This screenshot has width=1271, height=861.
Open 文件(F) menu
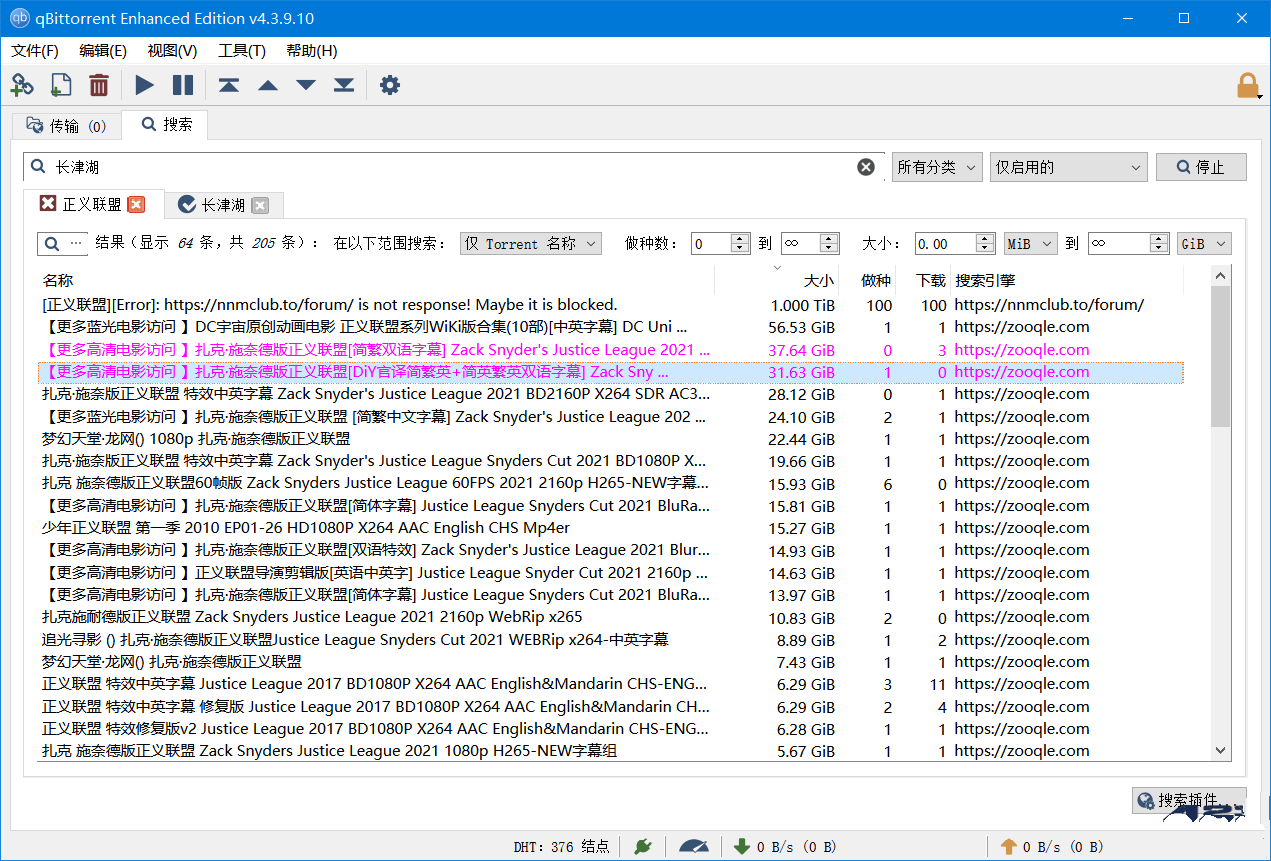coord(35,51)
